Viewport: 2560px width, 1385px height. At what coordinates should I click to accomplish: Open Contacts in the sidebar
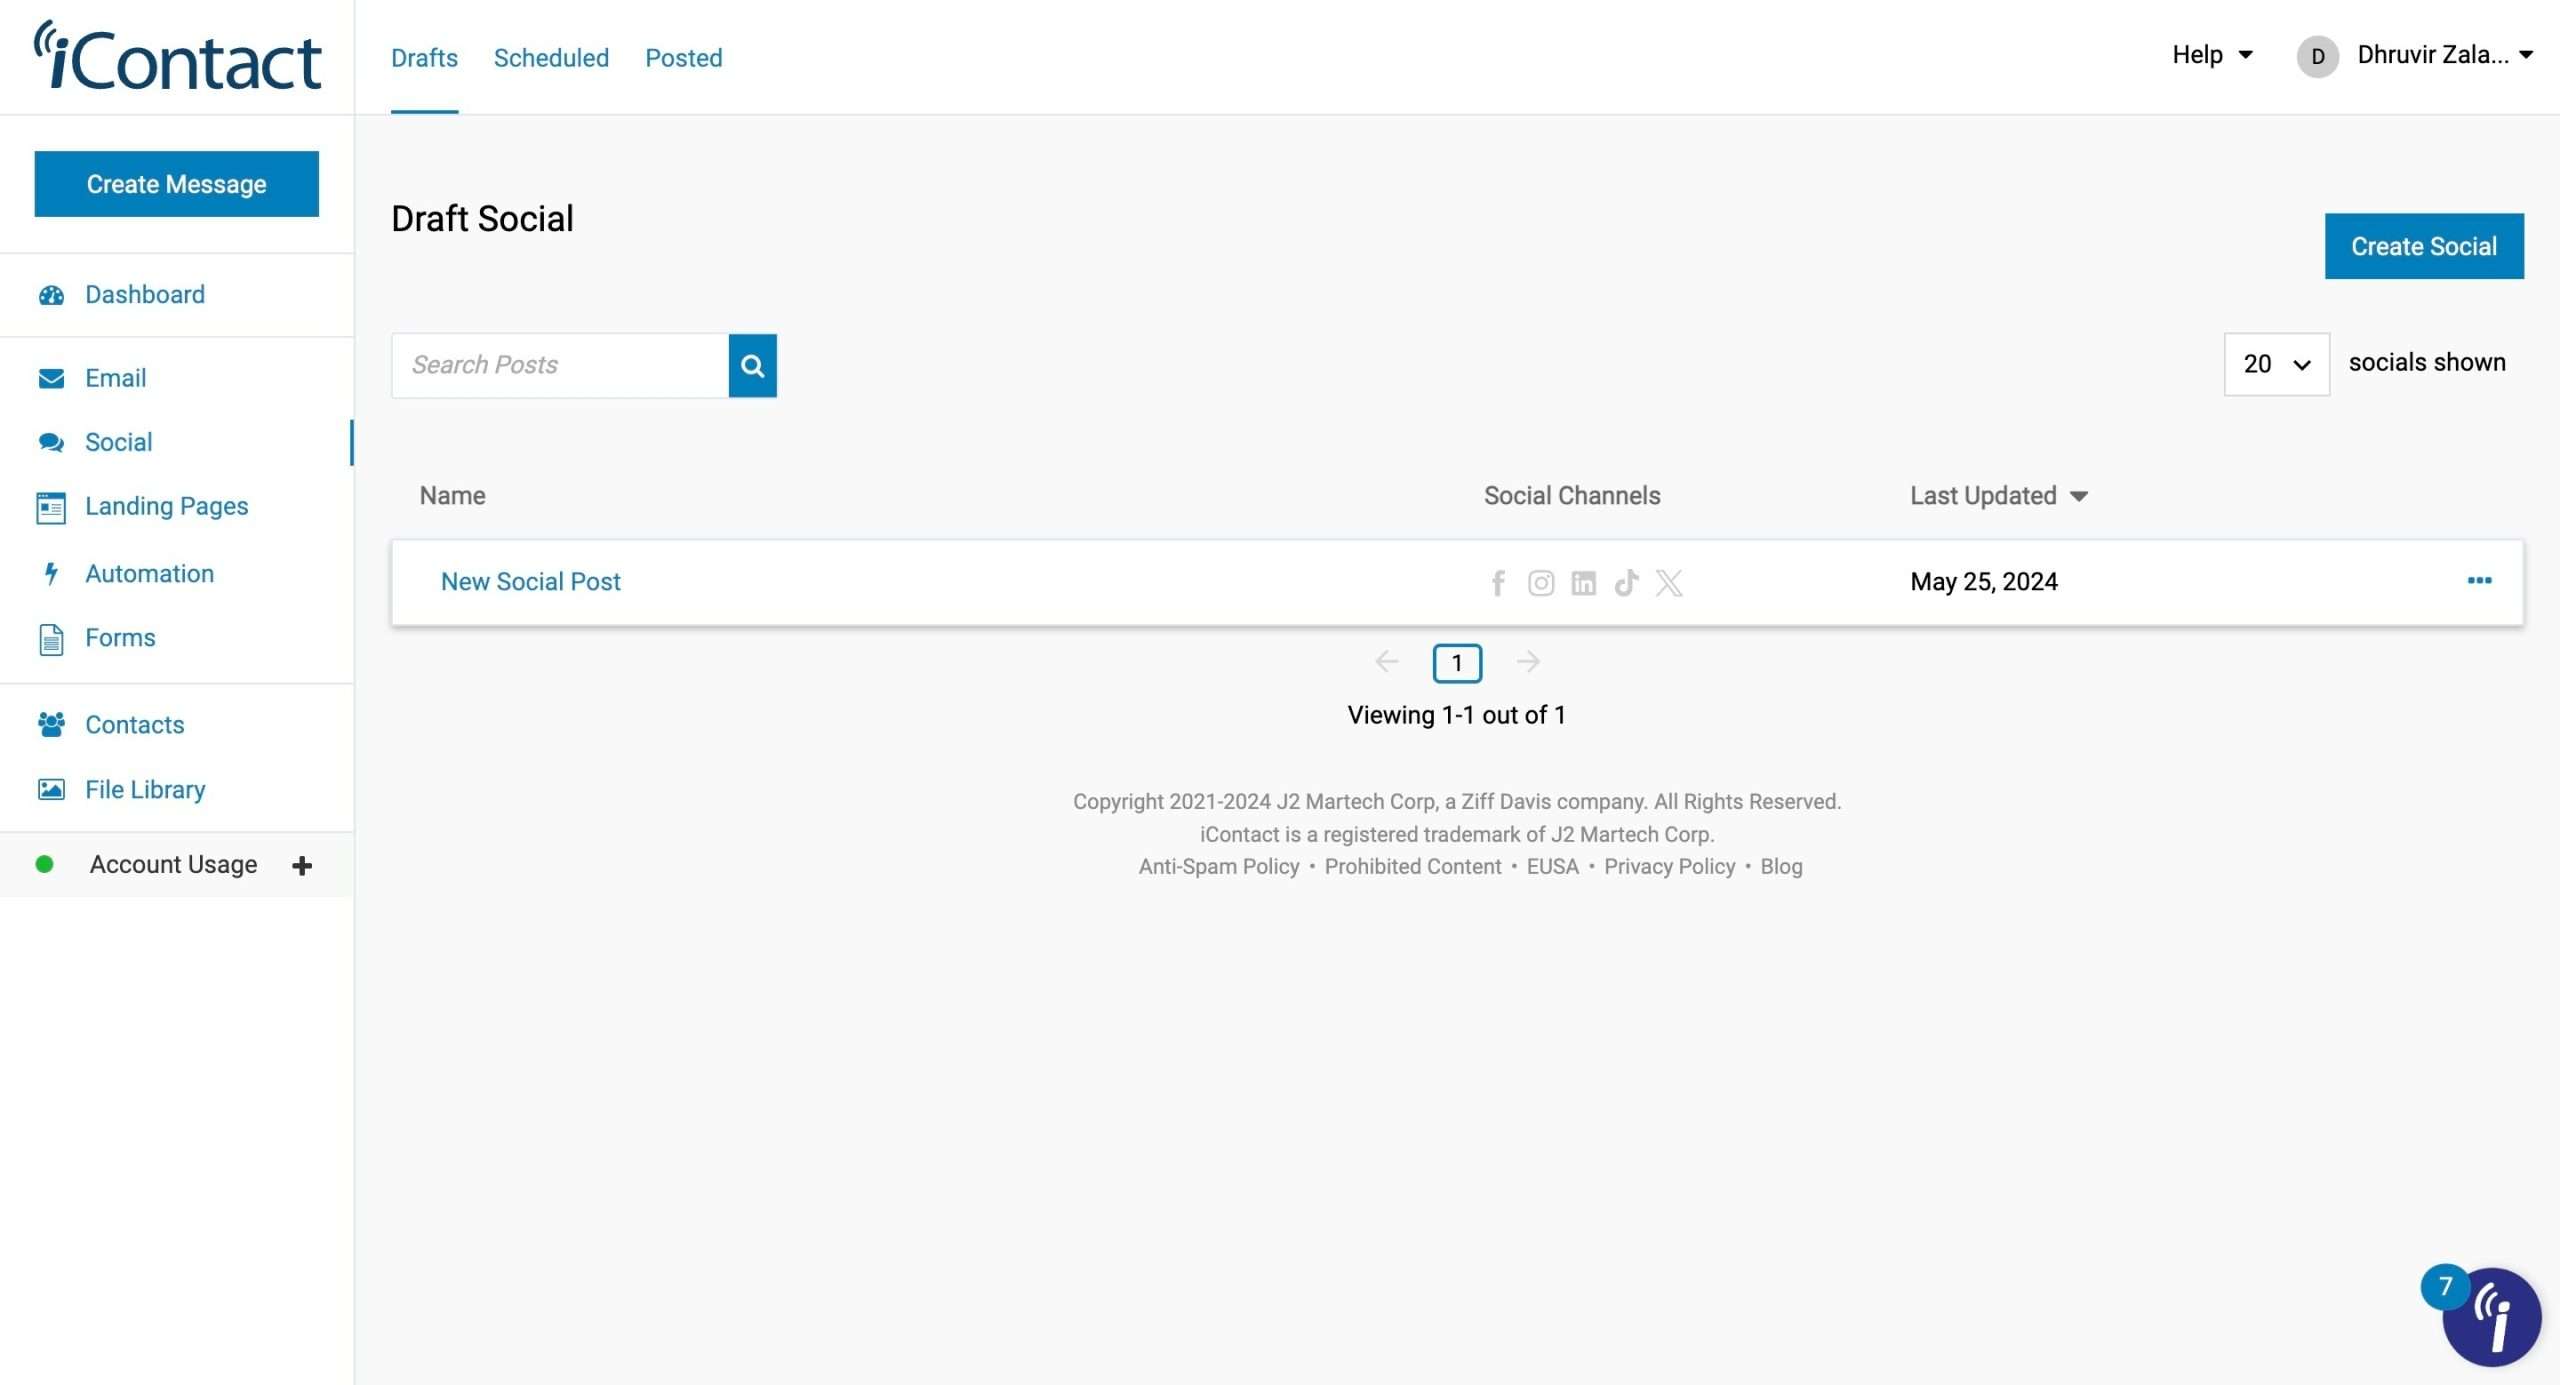134,725
